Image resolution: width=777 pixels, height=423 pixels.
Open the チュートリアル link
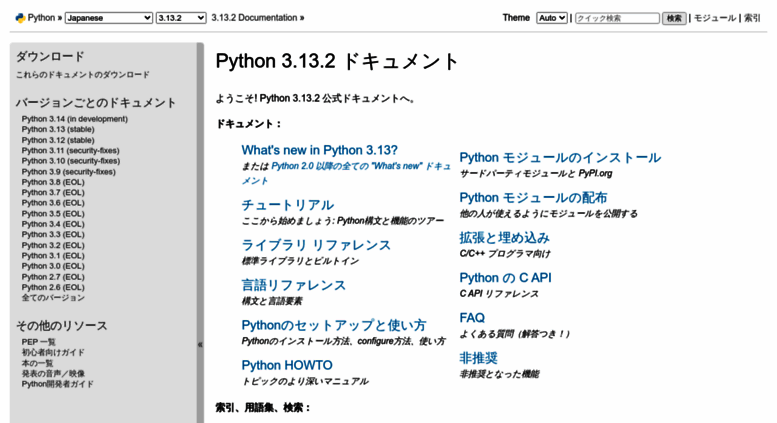[x=288, y=205]
